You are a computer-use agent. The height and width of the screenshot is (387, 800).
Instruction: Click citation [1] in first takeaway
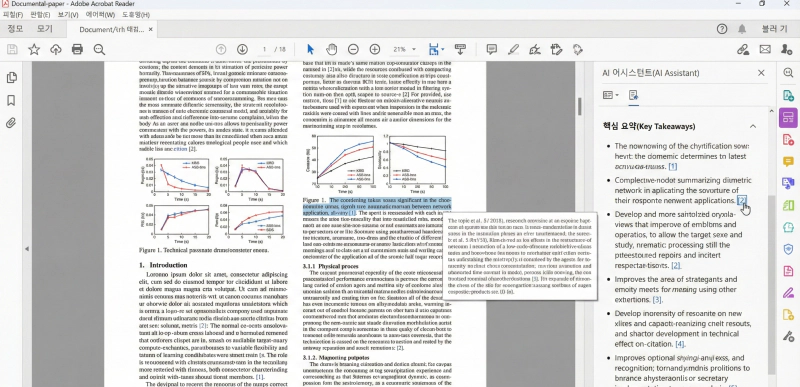pos(672,166)
